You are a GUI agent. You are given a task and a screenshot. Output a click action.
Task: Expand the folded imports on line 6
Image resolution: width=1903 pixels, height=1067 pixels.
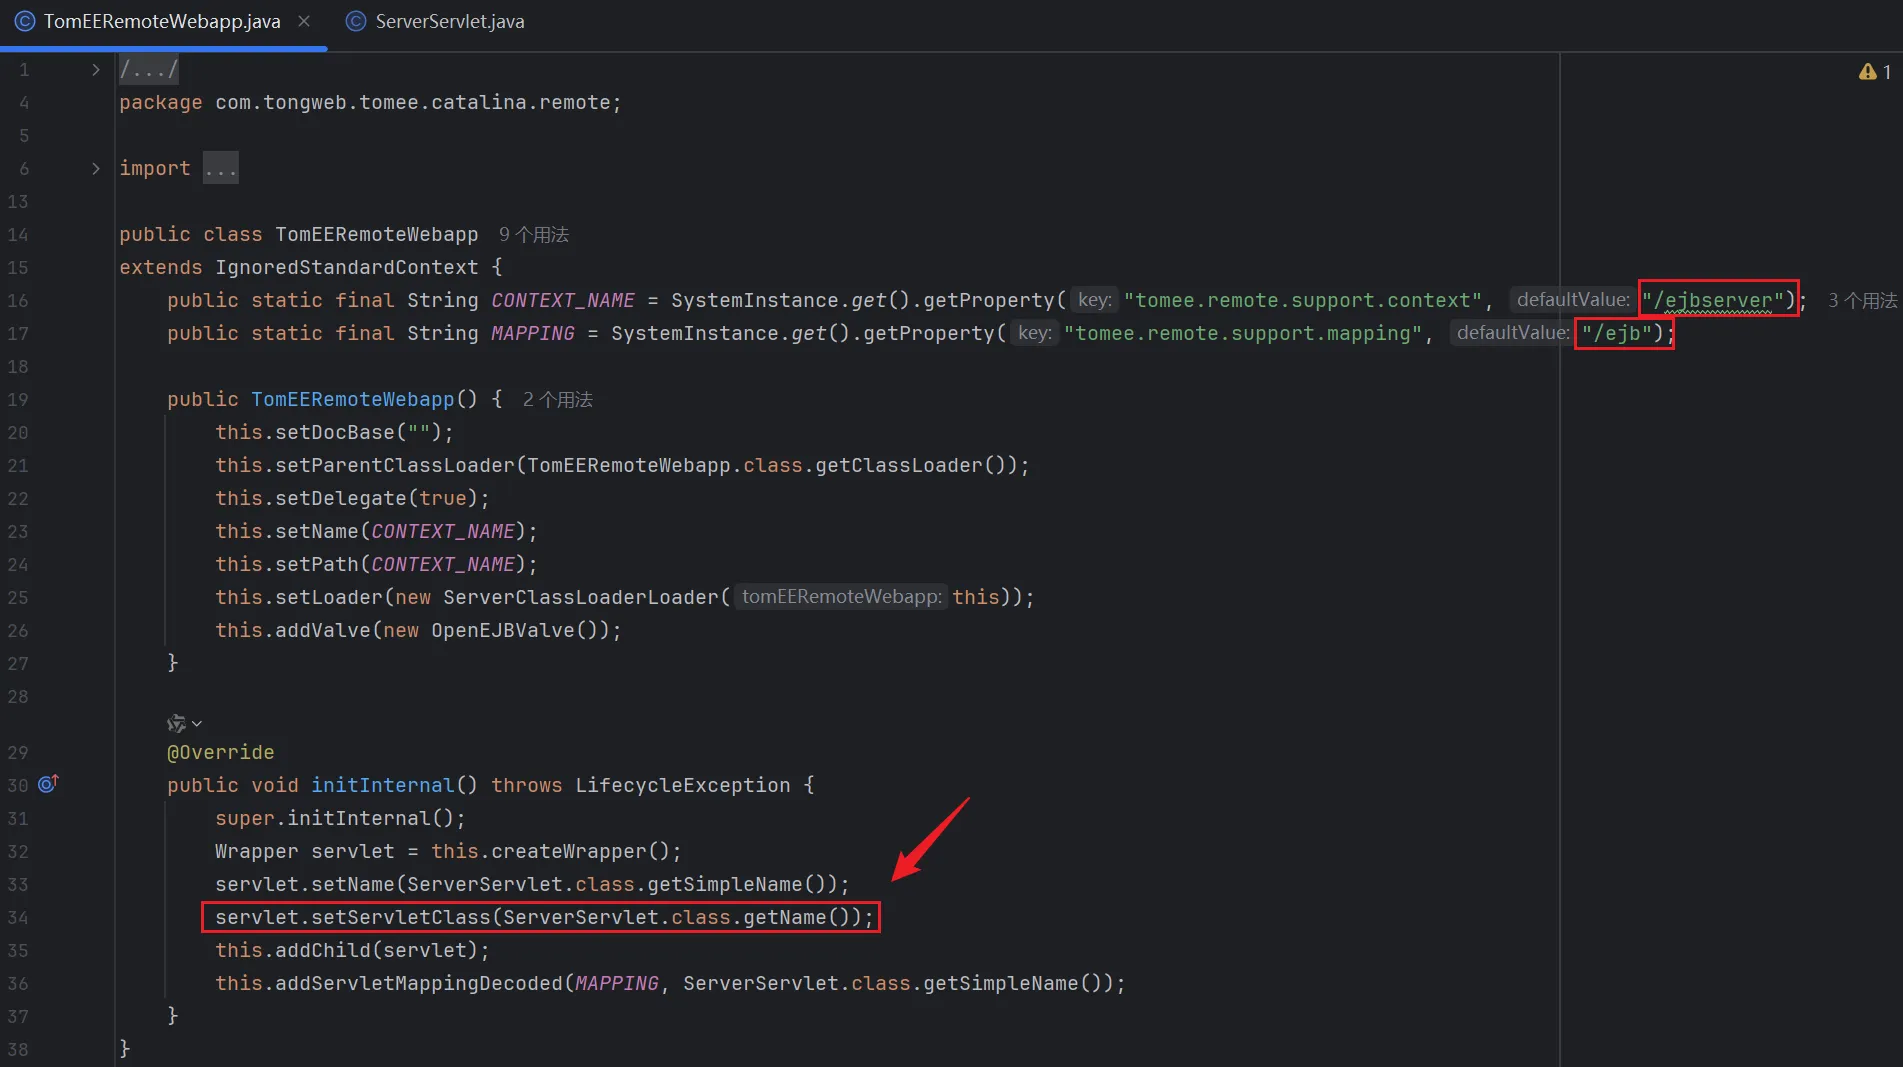click(x=95, y=168)
